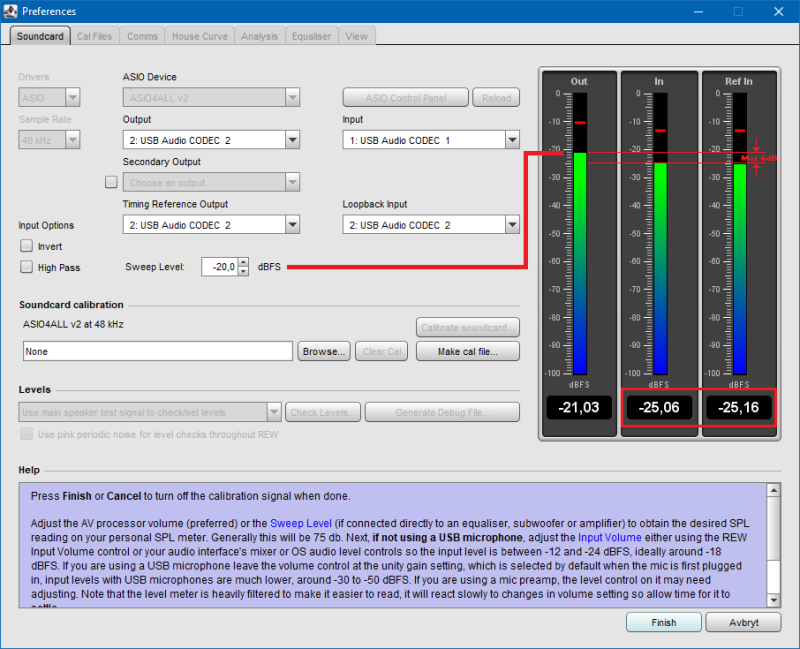Click the Out level meter bar

point(580,234)
